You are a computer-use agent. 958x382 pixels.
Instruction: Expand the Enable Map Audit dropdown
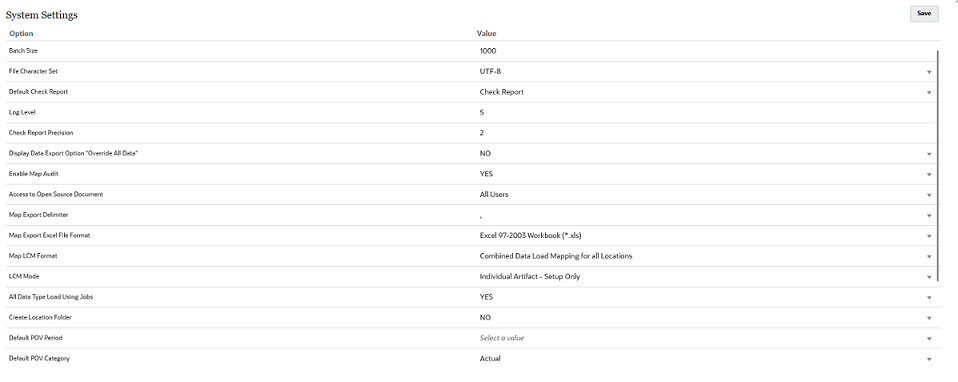pyautogui.click(x=929, y=174)
